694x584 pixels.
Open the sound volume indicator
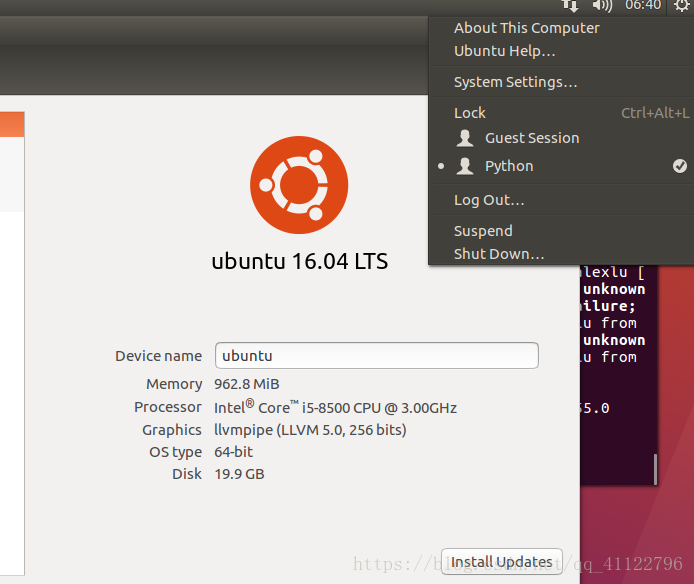[602, 6]
